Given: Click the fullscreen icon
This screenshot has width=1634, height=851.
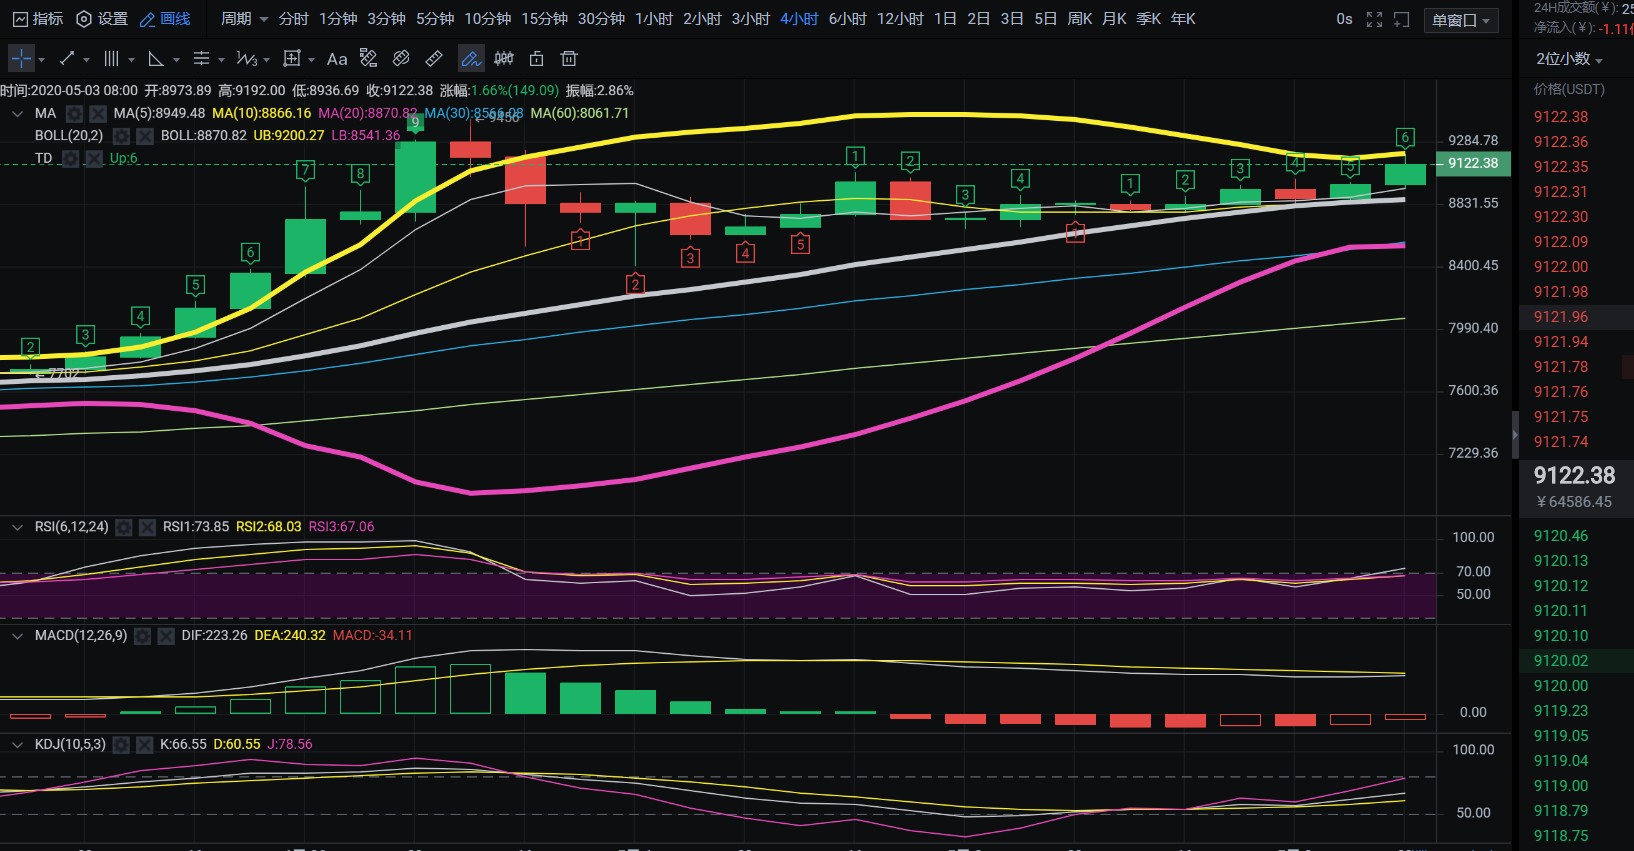Looking at the screenshot, I should click(1374, 19).
